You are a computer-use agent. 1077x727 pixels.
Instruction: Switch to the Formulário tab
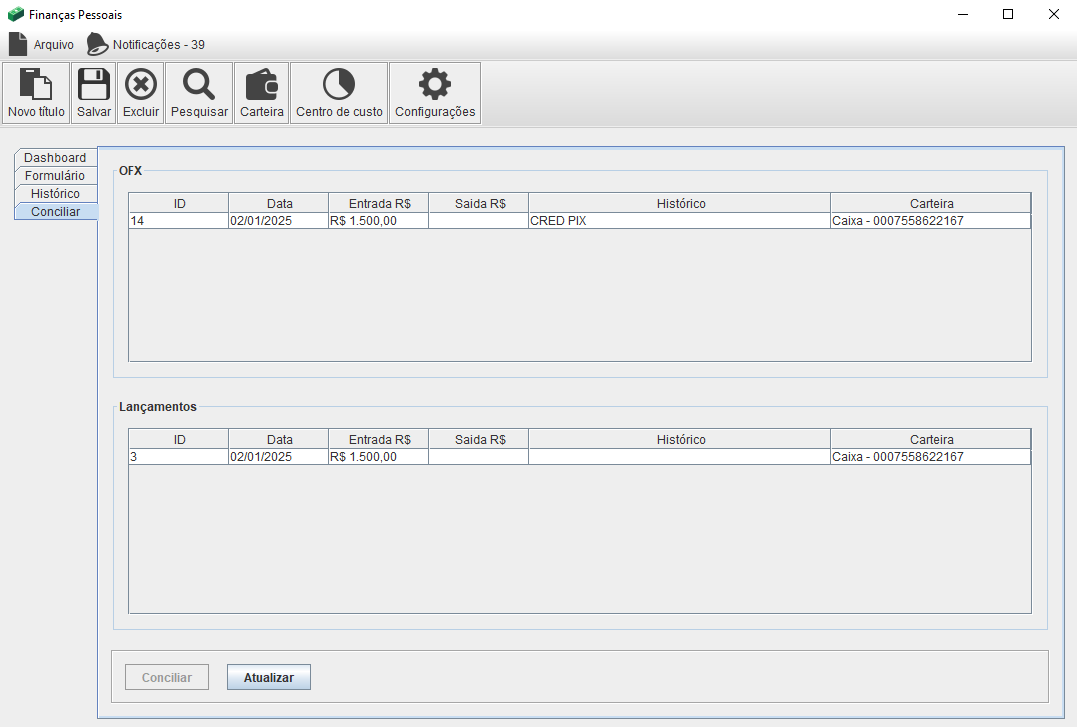click(x=55, y=176)
